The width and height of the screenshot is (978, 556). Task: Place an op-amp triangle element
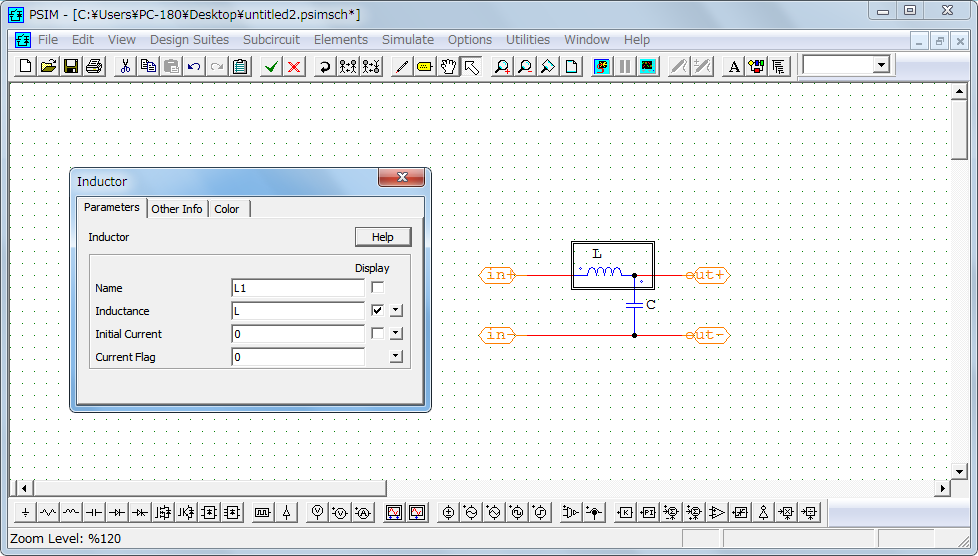click(717, 513)
